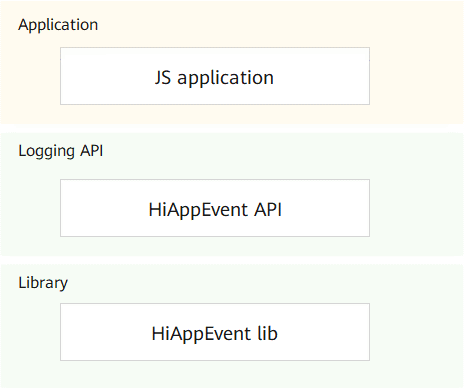Click empty area right of JS application box
Screen dimensions: 464x388
coord(417,76)
